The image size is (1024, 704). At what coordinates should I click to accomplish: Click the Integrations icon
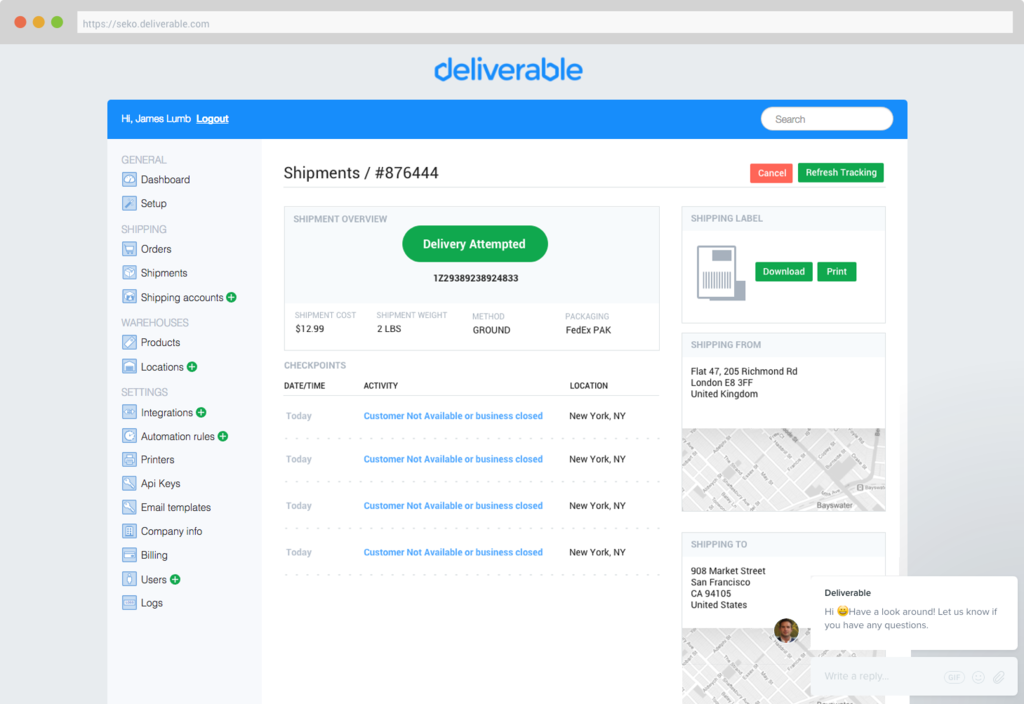[x=129, y=412]
